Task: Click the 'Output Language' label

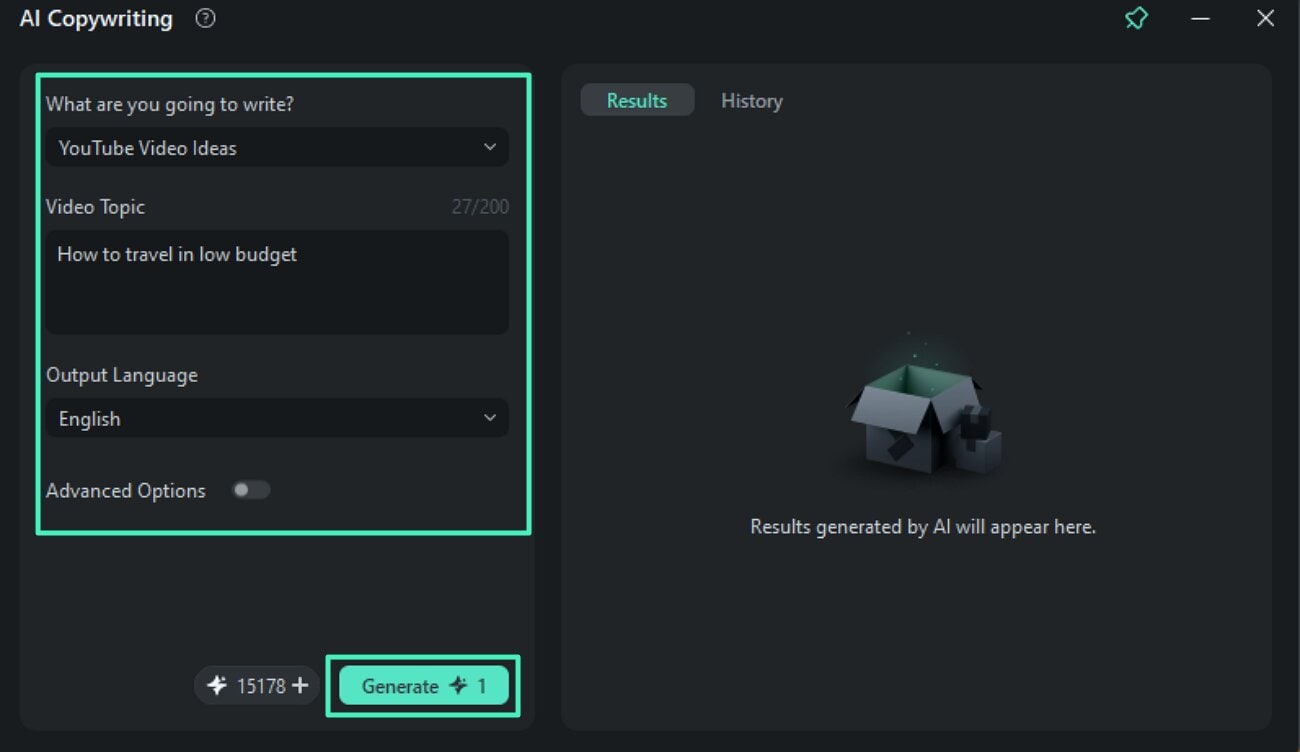Action: (x=122, y=375)
